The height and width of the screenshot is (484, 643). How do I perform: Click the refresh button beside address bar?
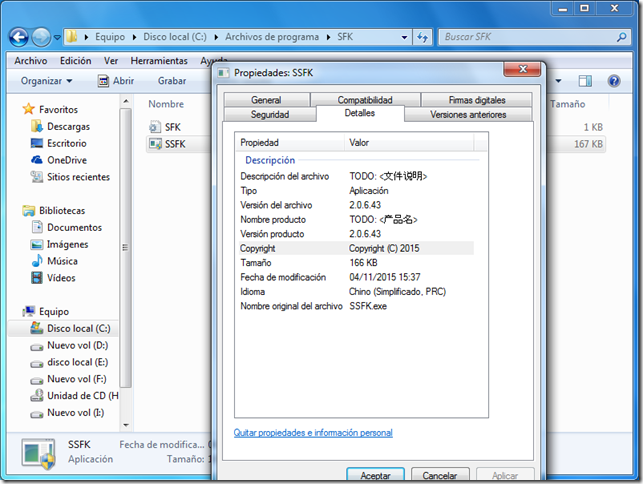pos(423,37)
